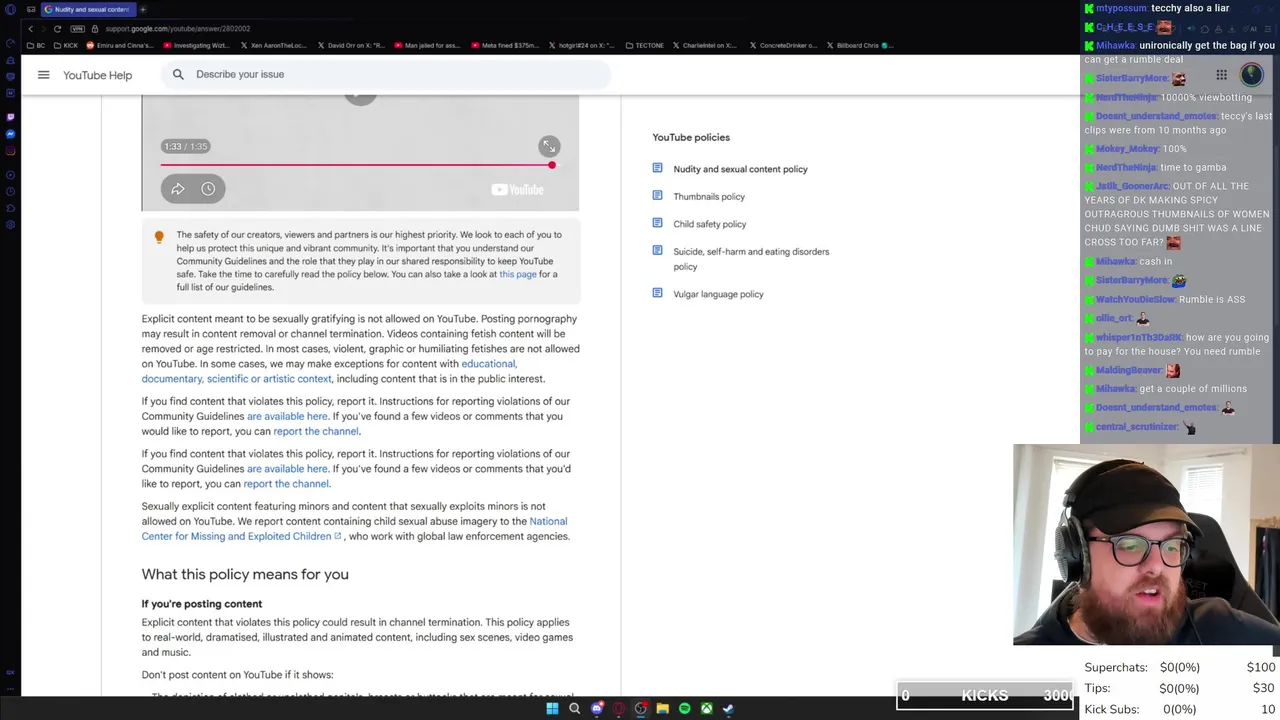Open 'Nudity and sexual content policy' in sidebar

pos(740,169)
